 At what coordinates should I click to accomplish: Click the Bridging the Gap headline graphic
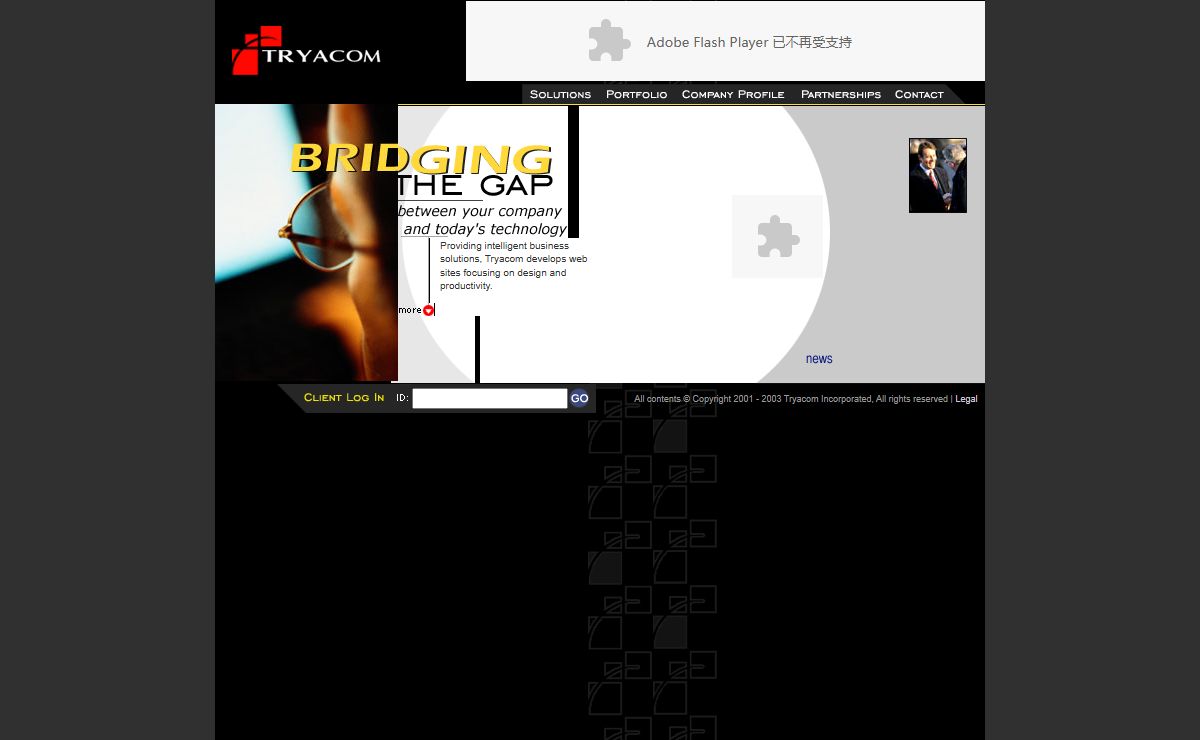(x=421, y=170)
